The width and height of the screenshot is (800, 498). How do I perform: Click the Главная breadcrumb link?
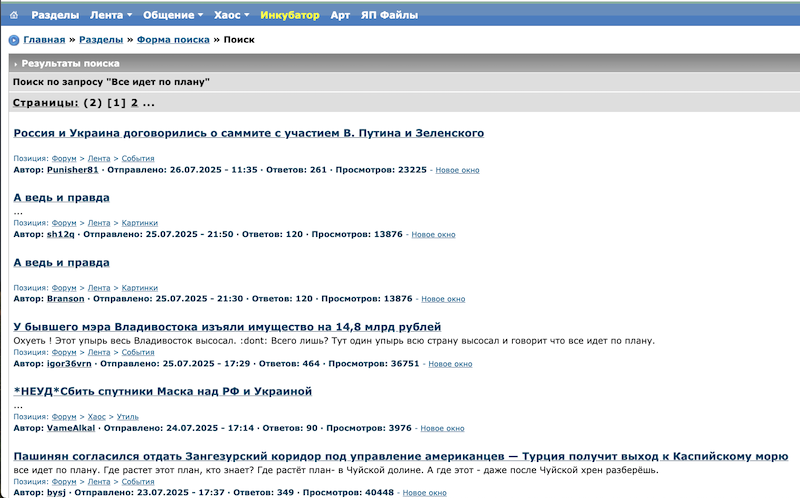(44, 40)
